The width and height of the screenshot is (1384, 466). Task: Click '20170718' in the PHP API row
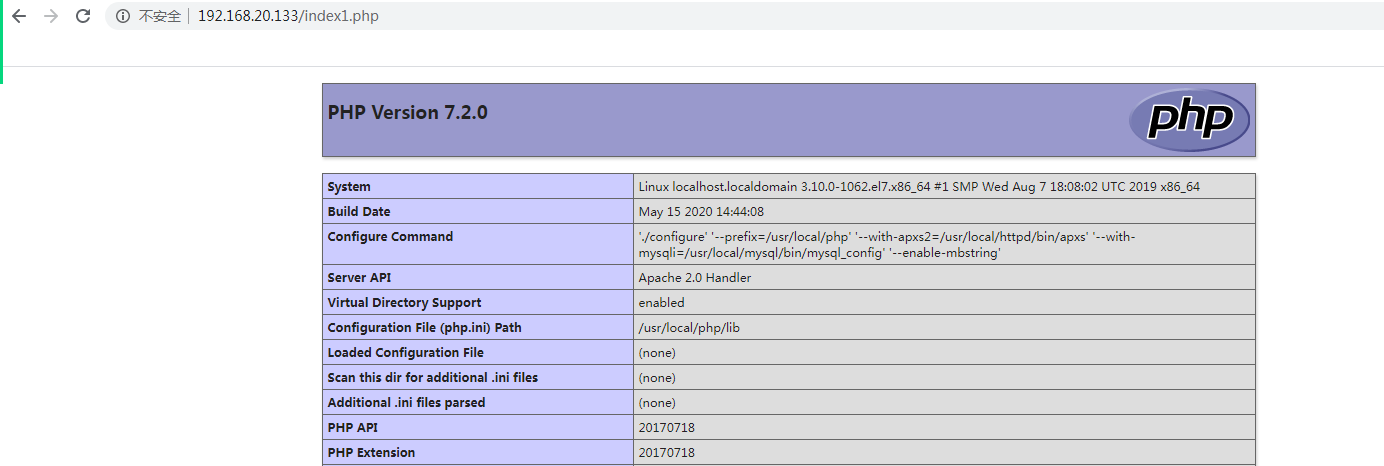666,428
